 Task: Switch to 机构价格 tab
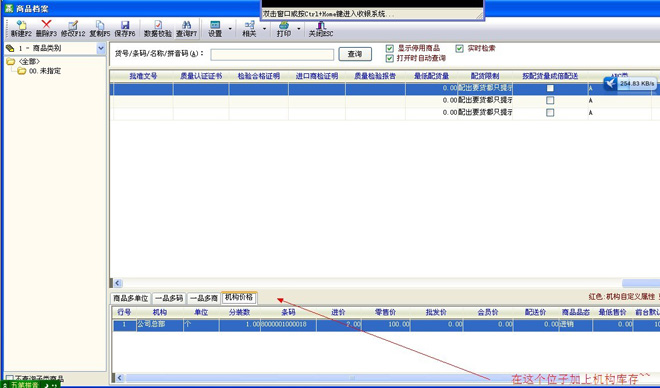click(239, 298)
